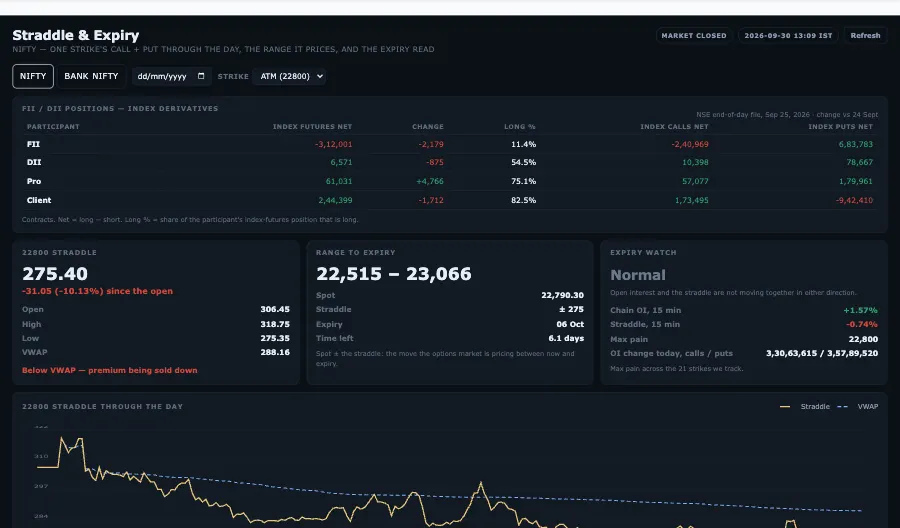The image size is (900, 528).
Task: Click Pro index calls net 57,077
Action: (695, 181)
